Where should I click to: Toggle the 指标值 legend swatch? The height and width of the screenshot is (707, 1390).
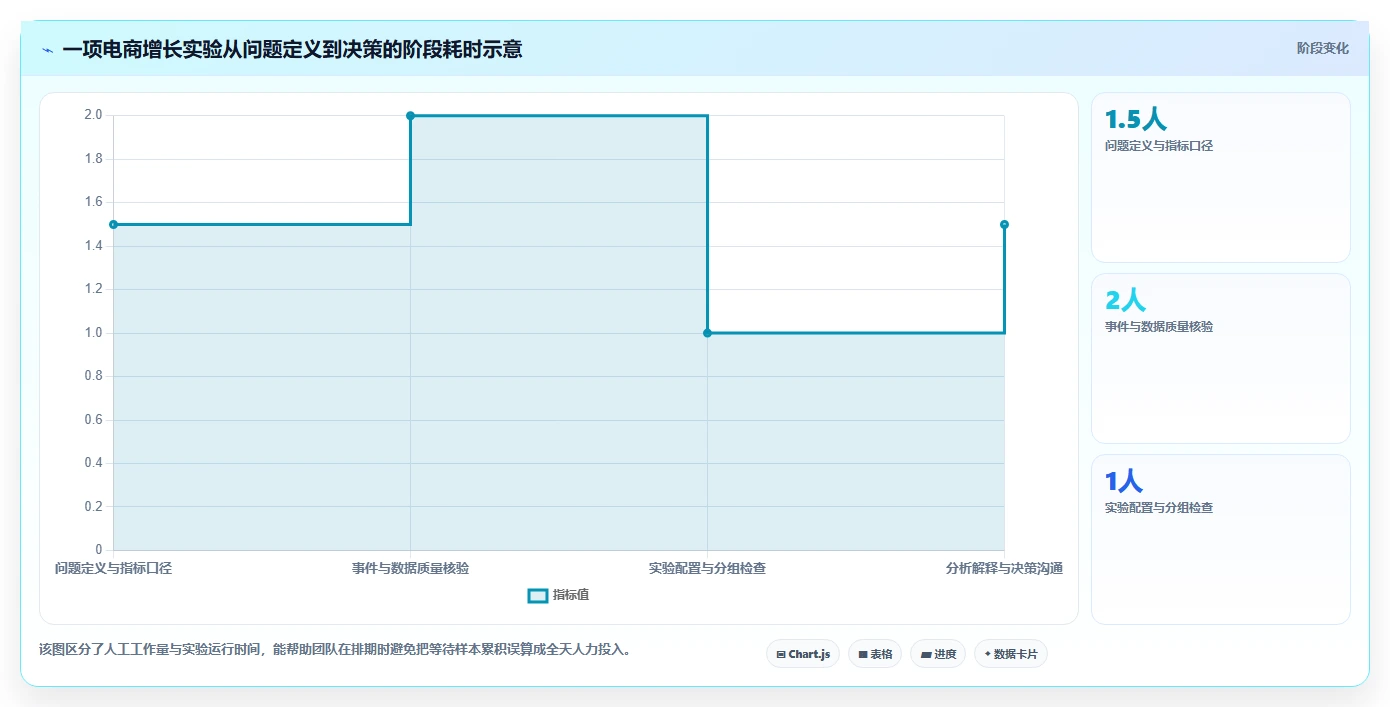click(x=538, y=595)
